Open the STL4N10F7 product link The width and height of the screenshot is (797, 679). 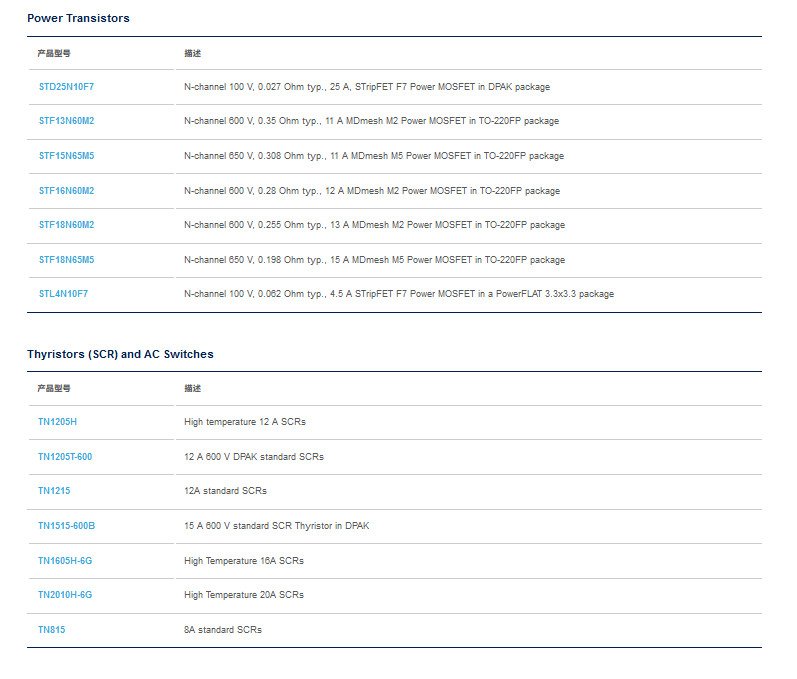click(x=64, y=294)
